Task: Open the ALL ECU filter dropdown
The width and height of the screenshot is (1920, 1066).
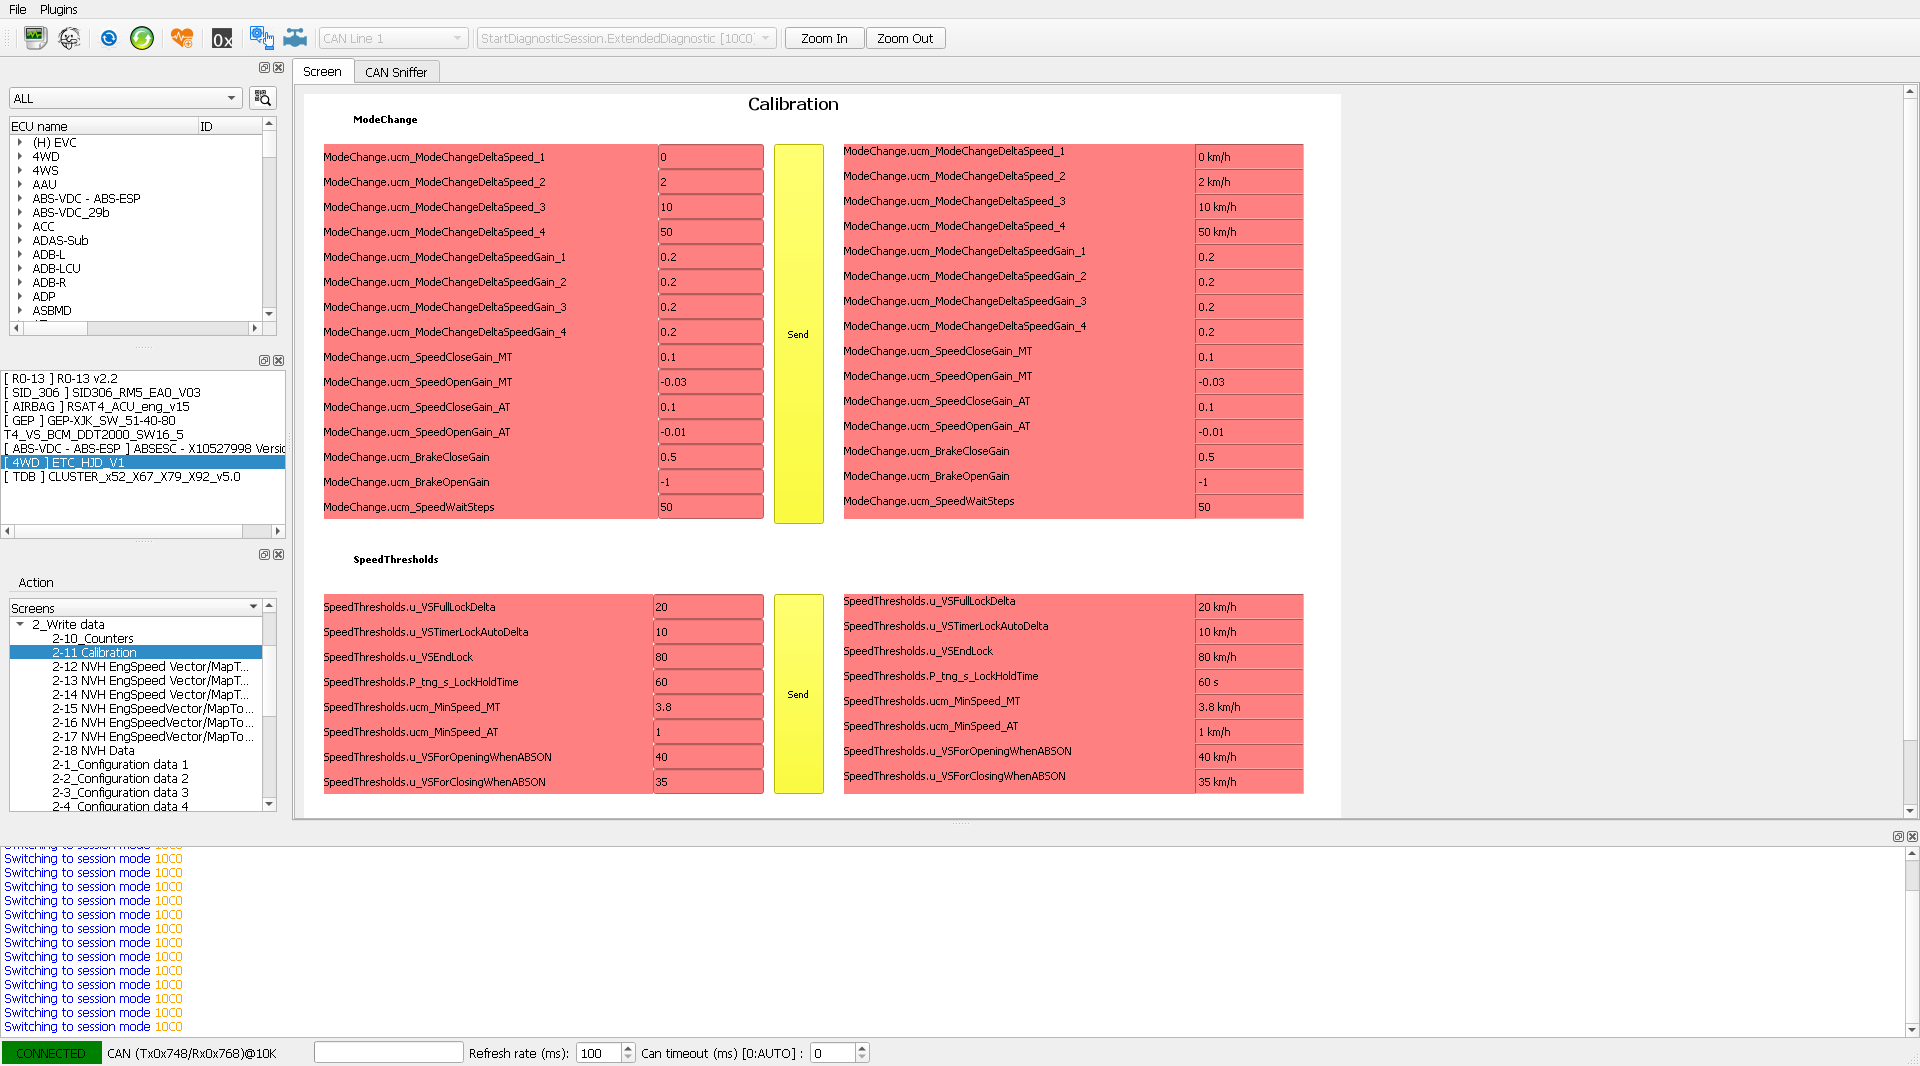Action: point(125,98)
